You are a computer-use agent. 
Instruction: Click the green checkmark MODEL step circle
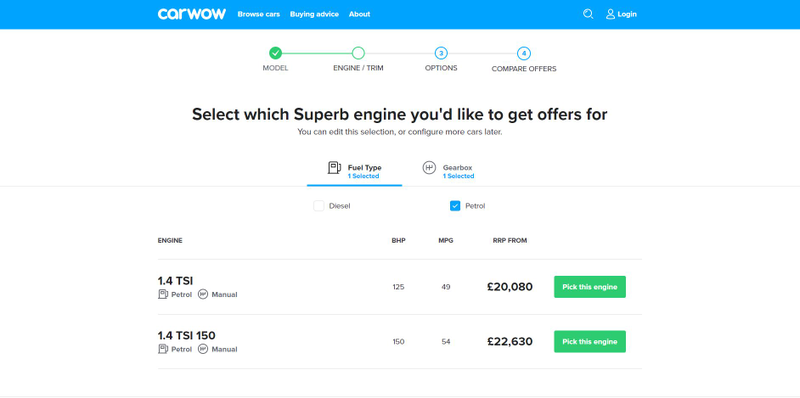(276, 53)
